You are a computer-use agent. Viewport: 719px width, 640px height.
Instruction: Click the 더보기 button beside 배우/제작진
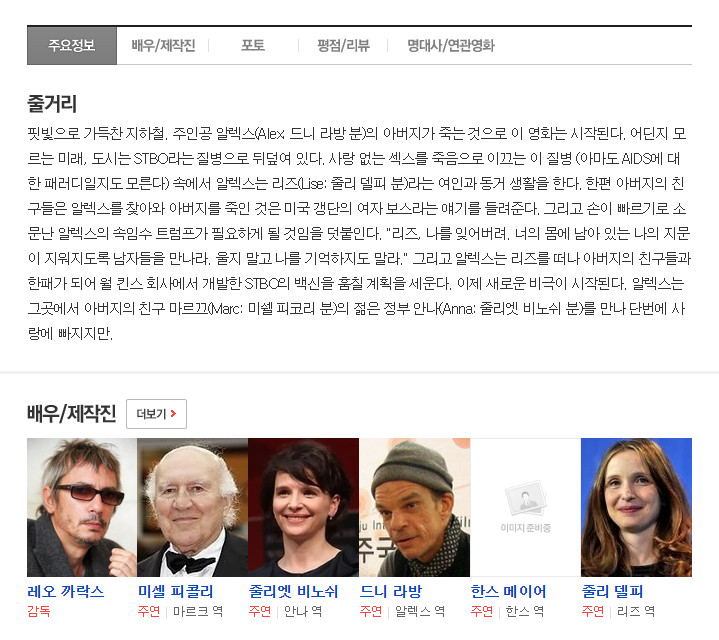click(x=156, y=414)
